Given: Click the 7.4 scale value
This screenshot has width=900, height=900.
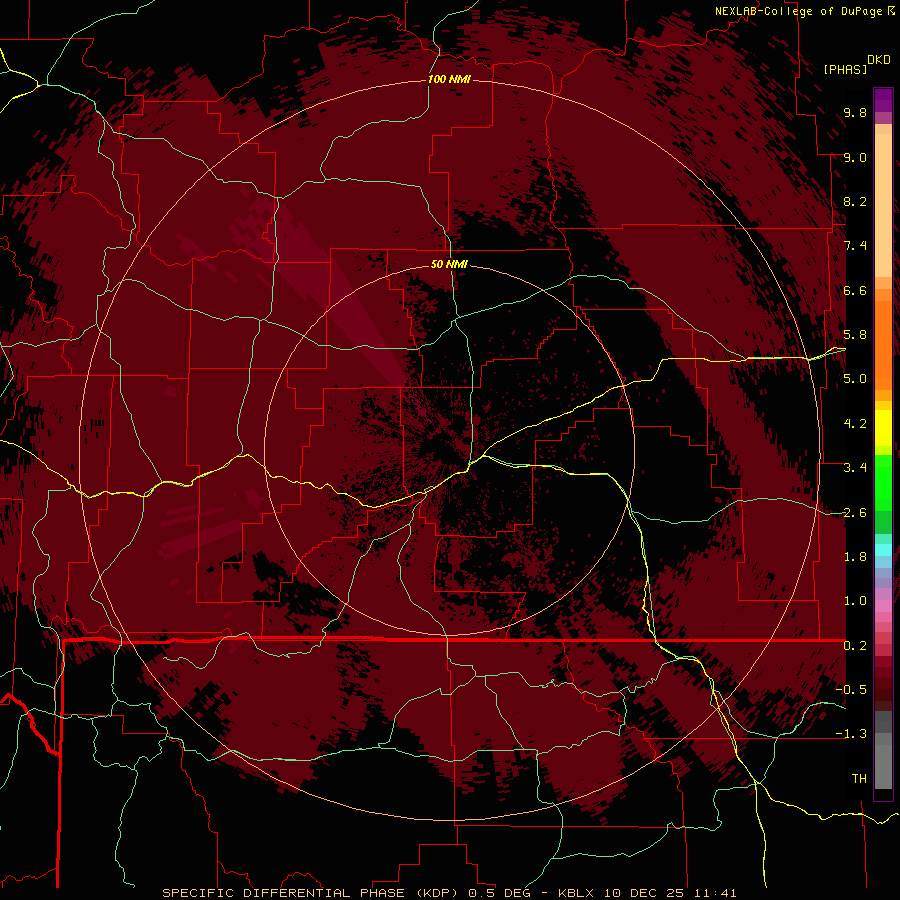Looking at the screenshot, I should 855,246.
